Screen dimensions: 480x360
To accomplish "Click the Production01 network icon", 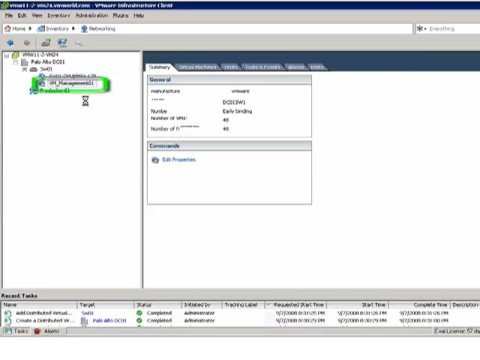I will click(34, 91).
